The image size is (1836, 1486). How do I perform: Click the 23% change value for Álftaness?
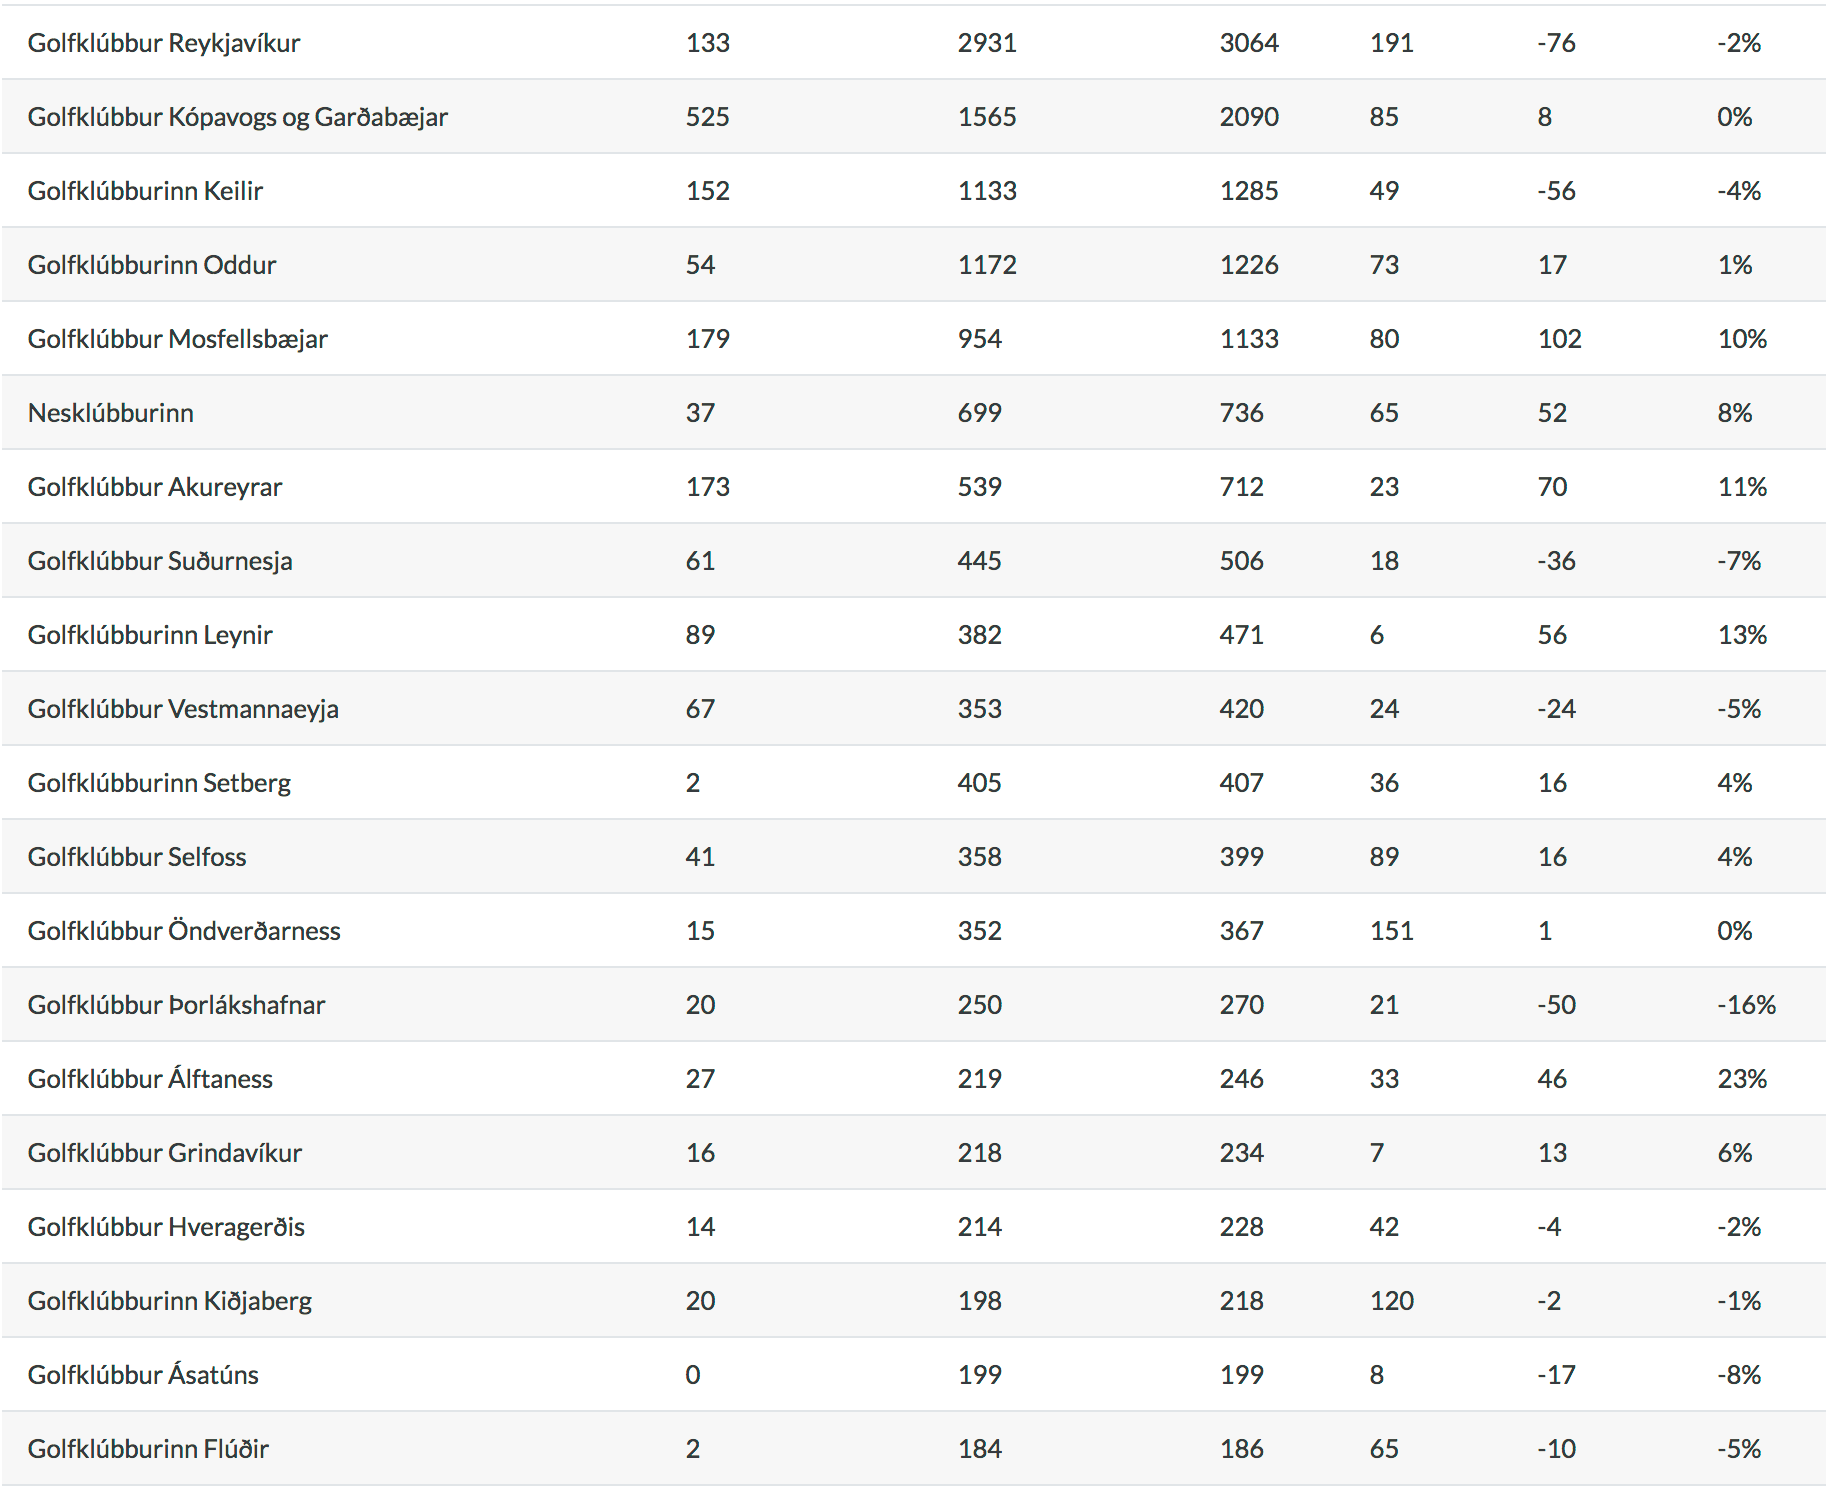pos(1742,1079)
